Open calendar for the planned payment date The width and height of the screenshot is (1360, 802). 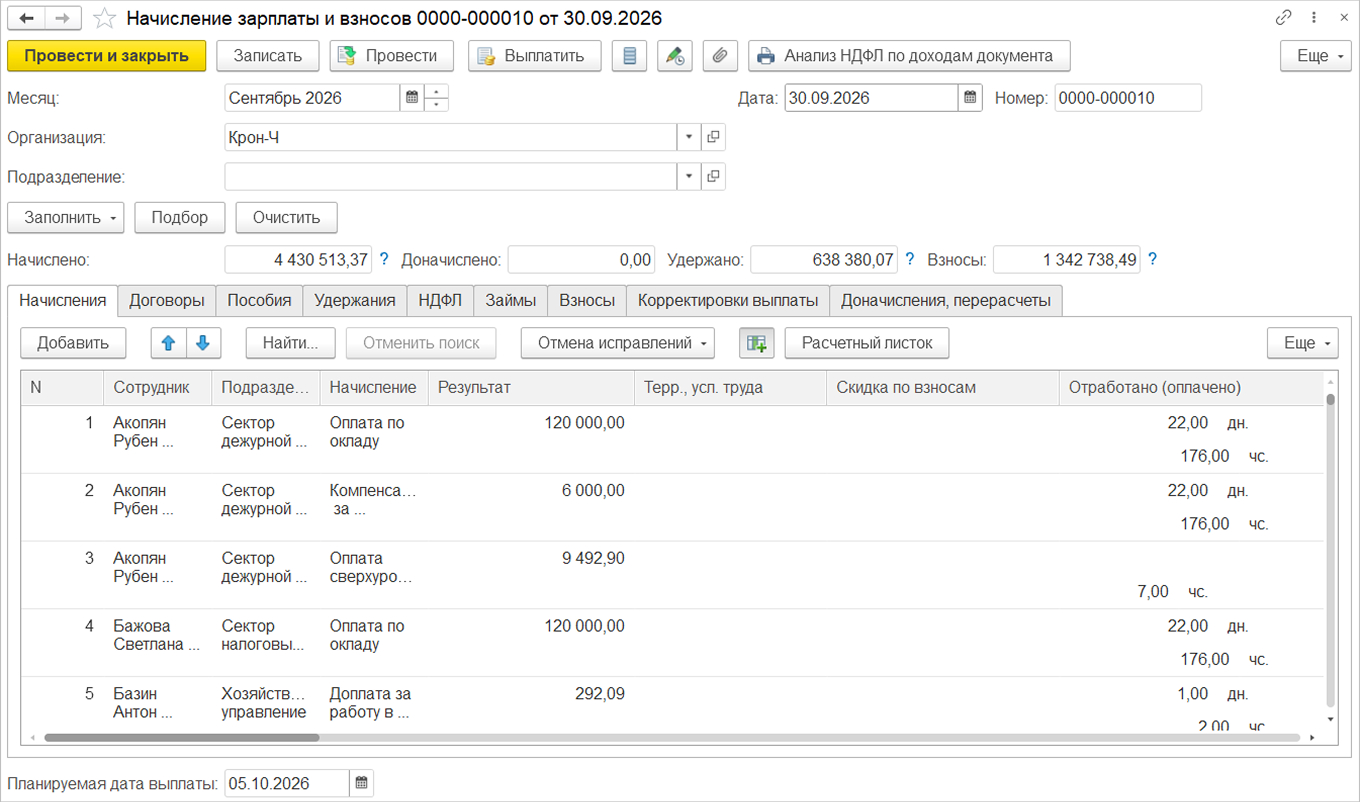(361, 783)
